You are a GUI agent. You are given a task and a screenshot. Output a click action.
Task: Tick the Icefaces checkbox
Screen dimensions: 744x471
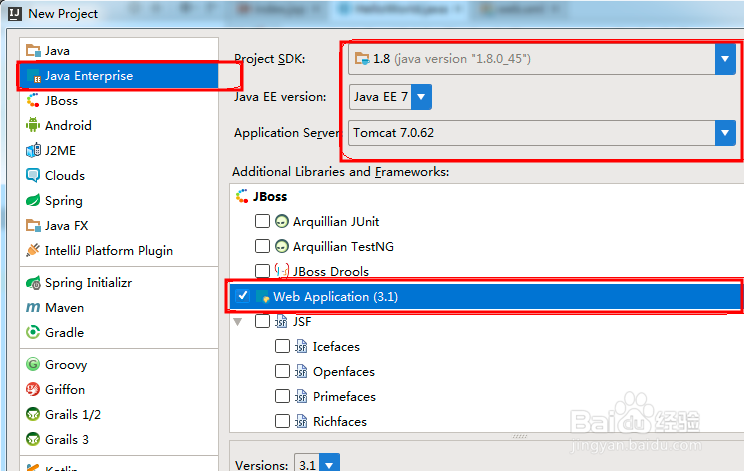(282, 346)
